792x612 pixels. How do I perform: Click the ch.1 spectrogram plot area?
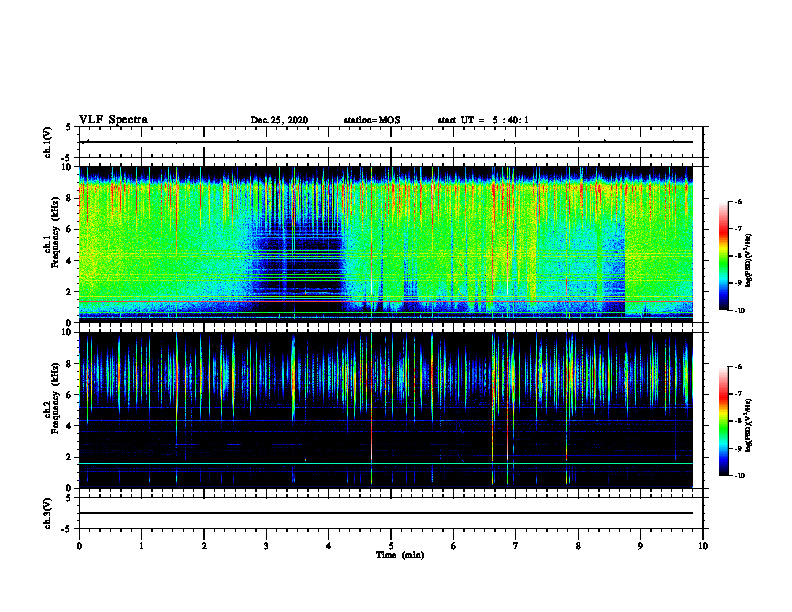point(386,244)
